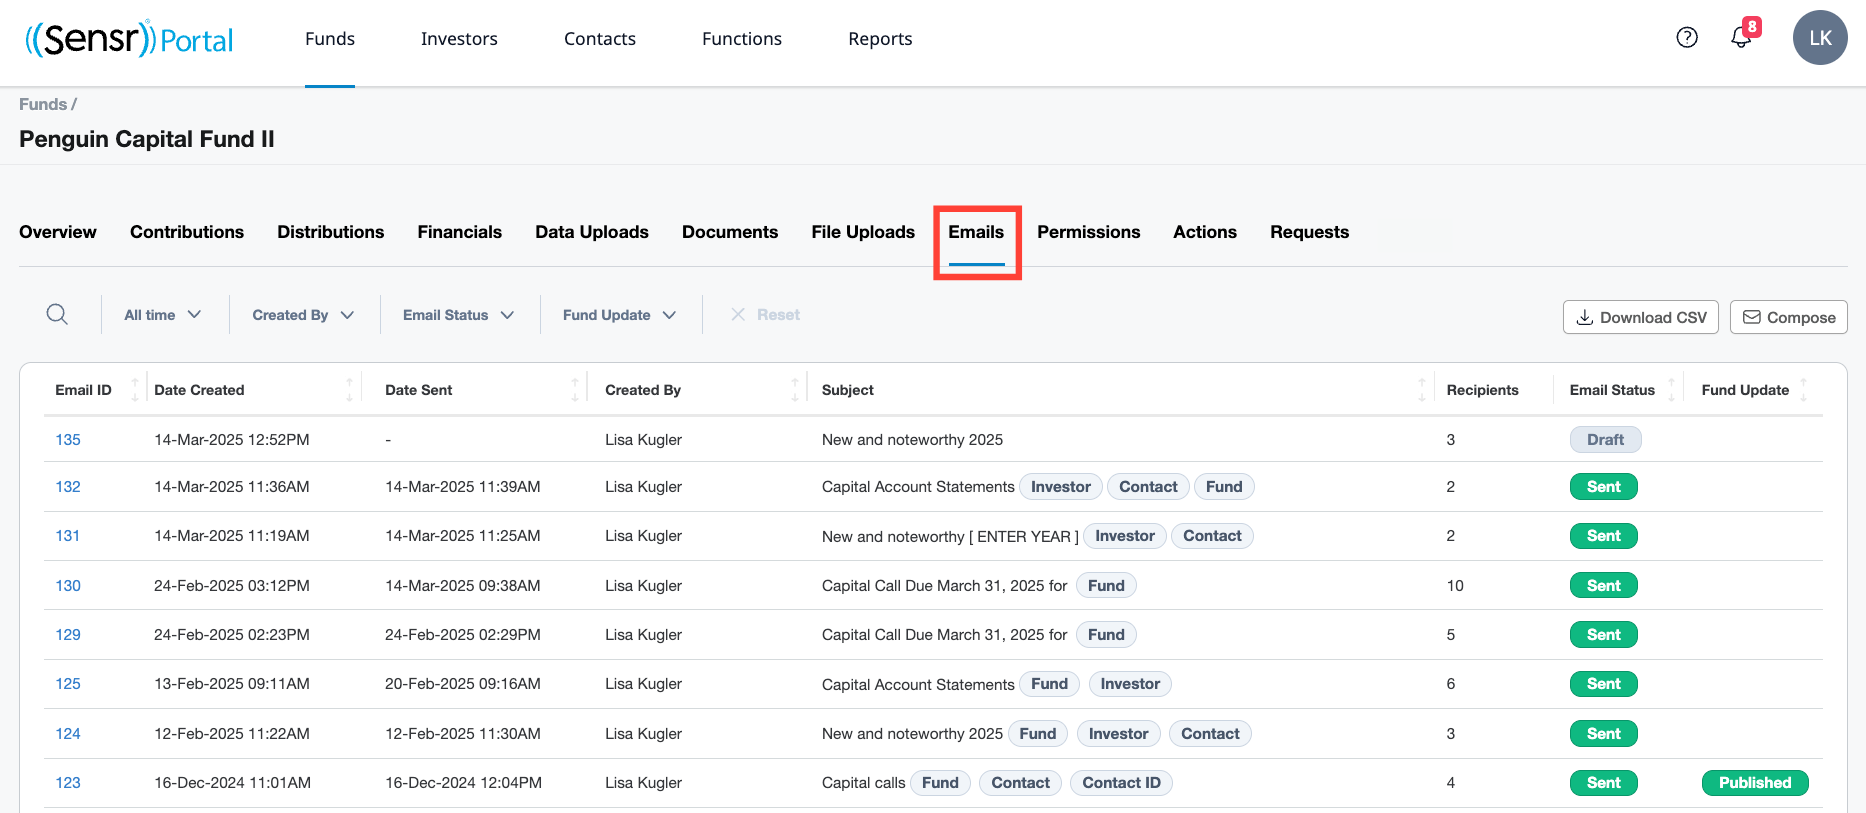Open the LK user avatar menu

point(1820,38)
